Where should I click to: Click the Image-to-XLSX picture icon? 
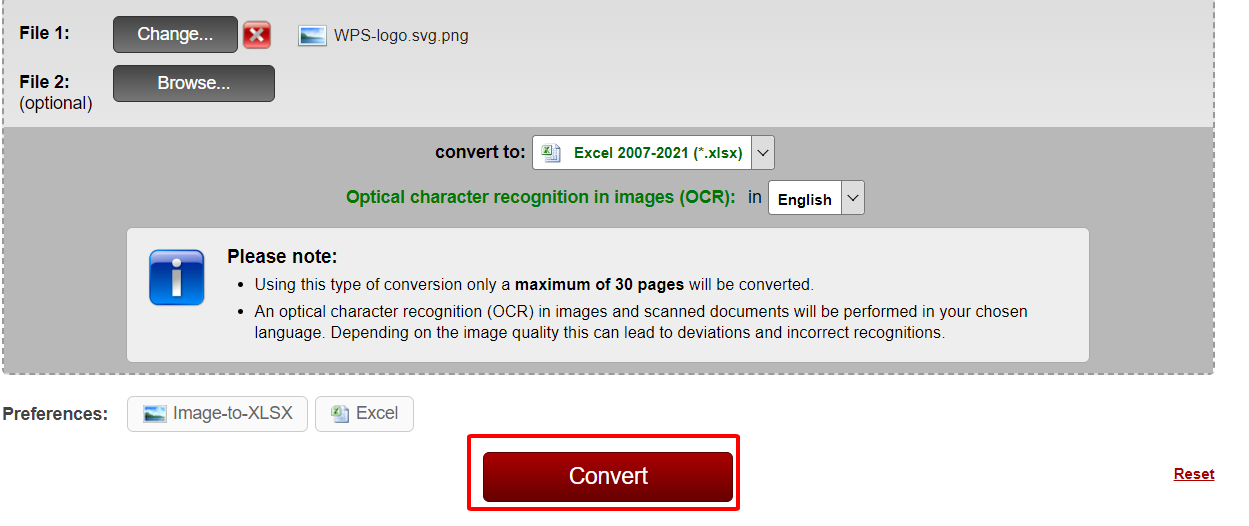[x=155, y=414]
